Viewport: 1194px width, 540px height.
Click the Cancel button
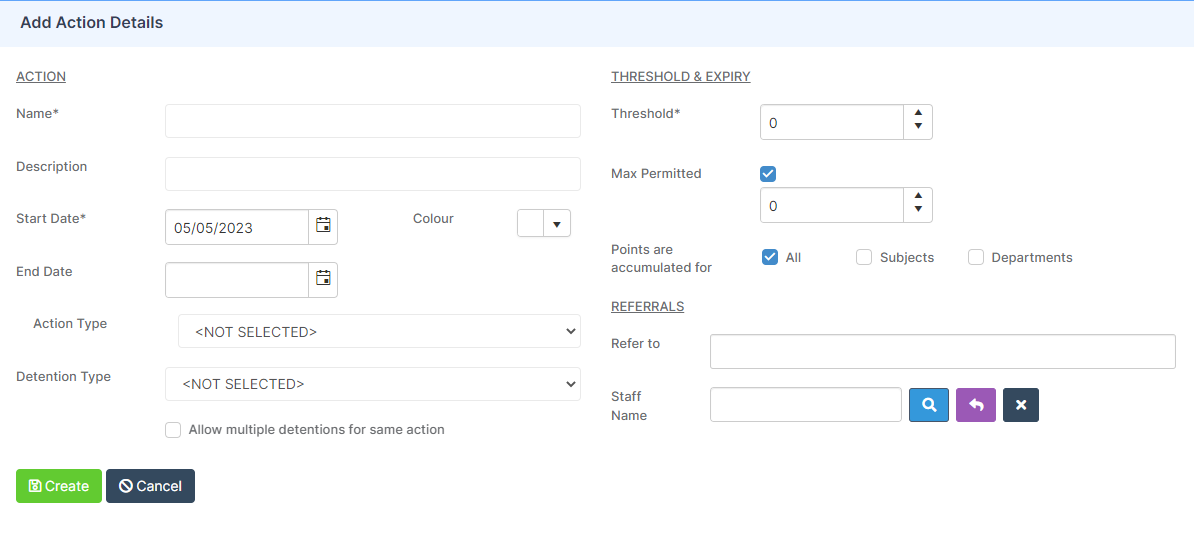pyautogui.click(x=150, y=486)
